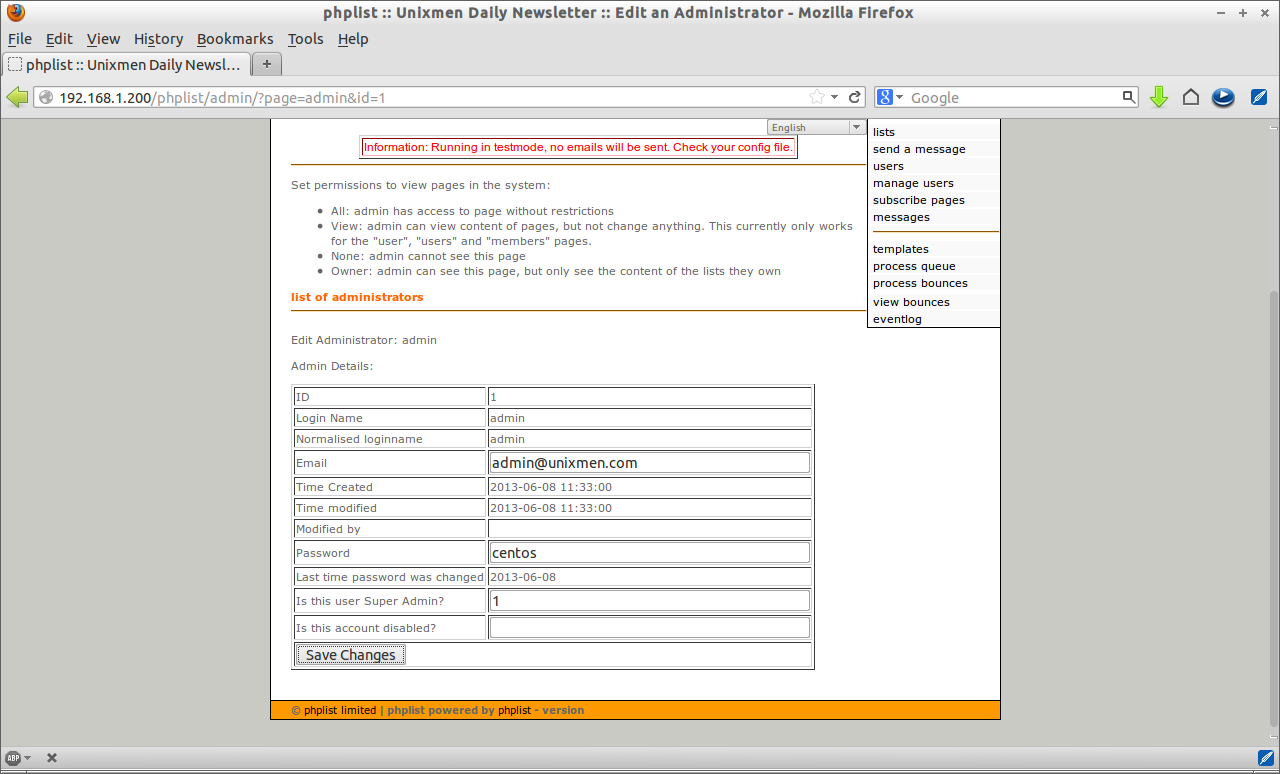Open the History menu

(x=158, y=39)
